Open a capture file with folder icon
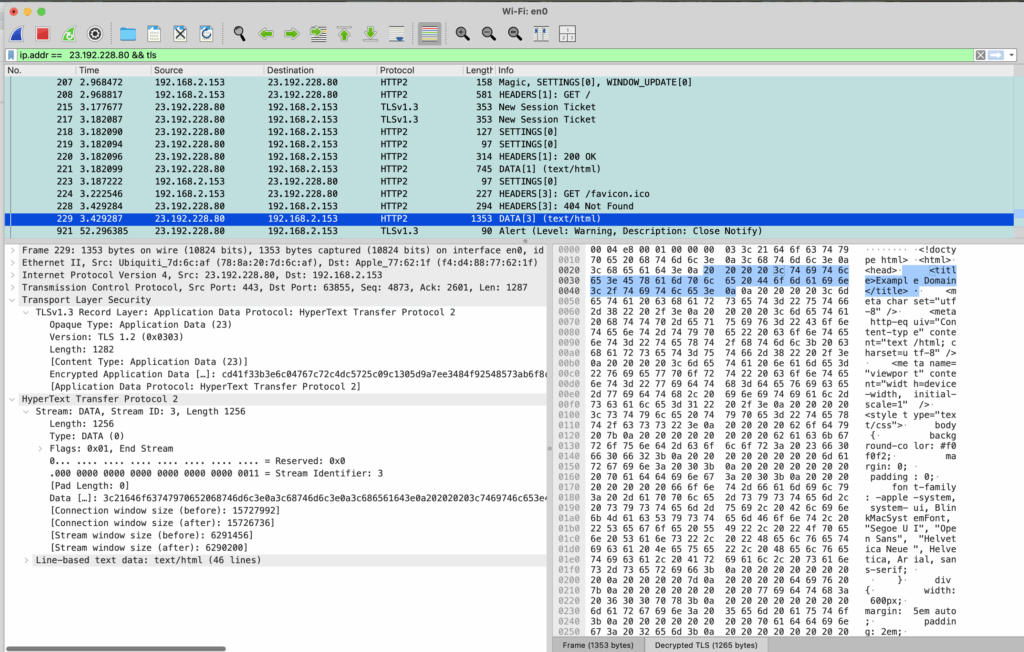This screenshot has height=652, width=1024. 128,34
